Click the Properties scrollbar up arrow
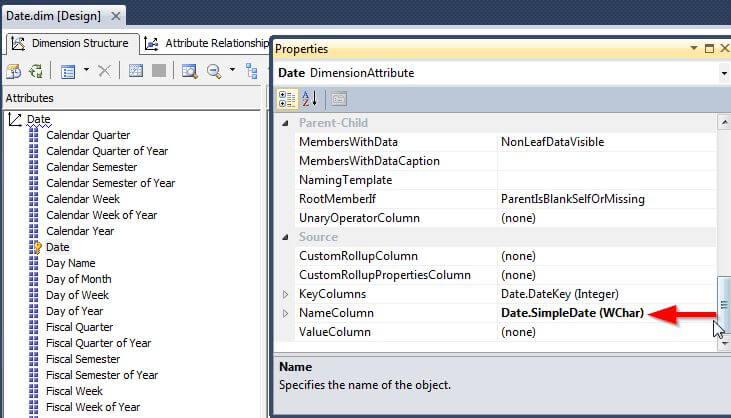The height and width of the screenshot is (418, 731). tap(724, 123)
